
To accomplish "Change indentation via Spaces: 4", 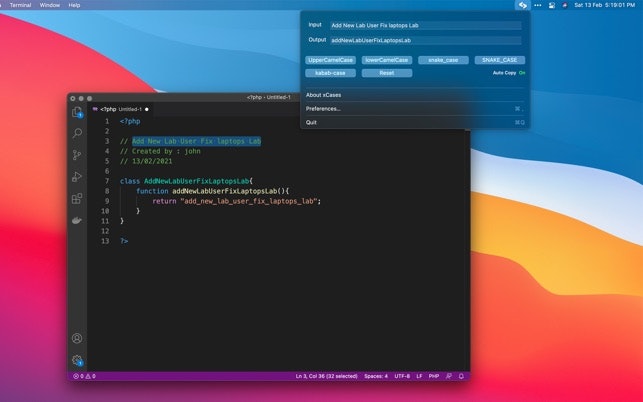I will (376, 376).
